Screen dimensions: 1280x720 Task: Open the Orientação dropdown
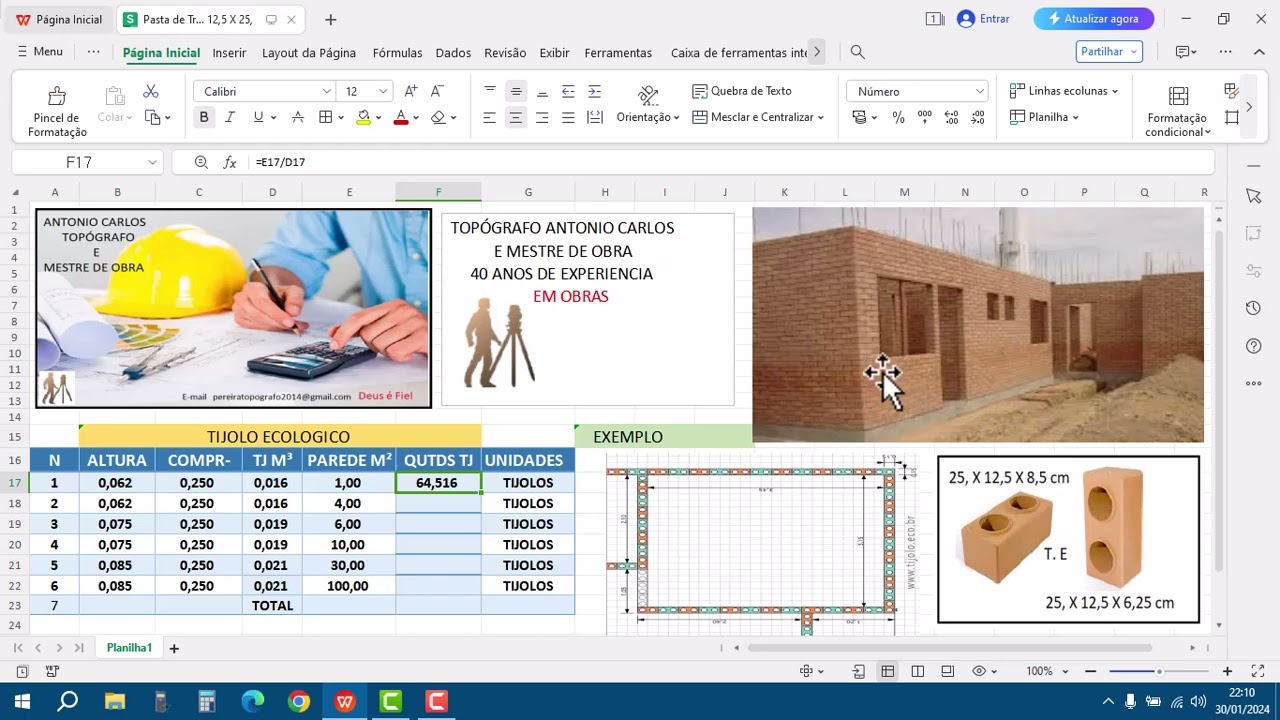point(648,117)
